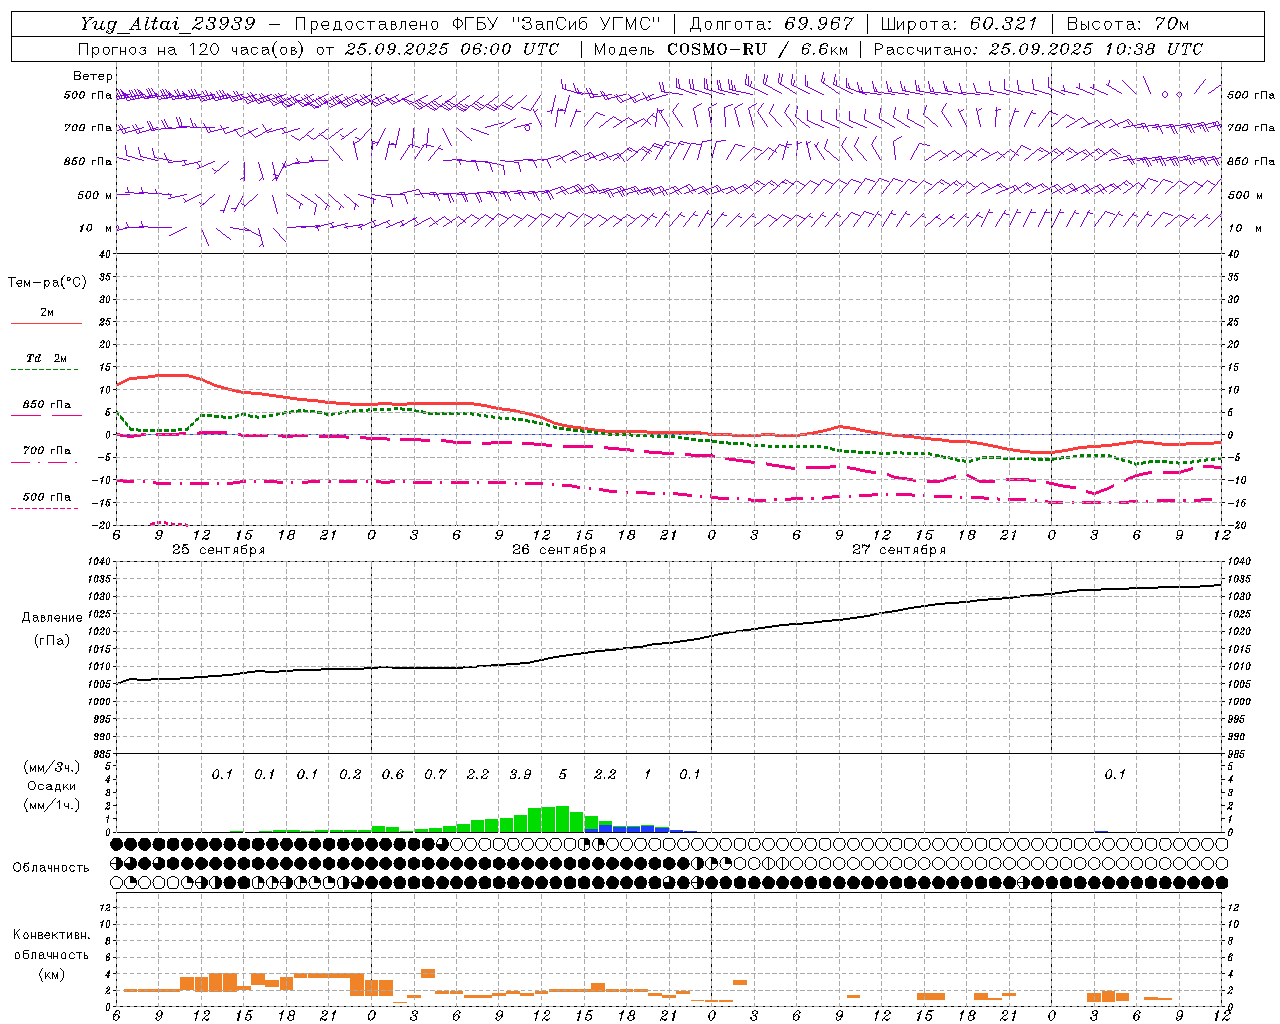Click the precipitation total 0.6
Screen dimensions: 1280x1024
(x=392, y=774)
